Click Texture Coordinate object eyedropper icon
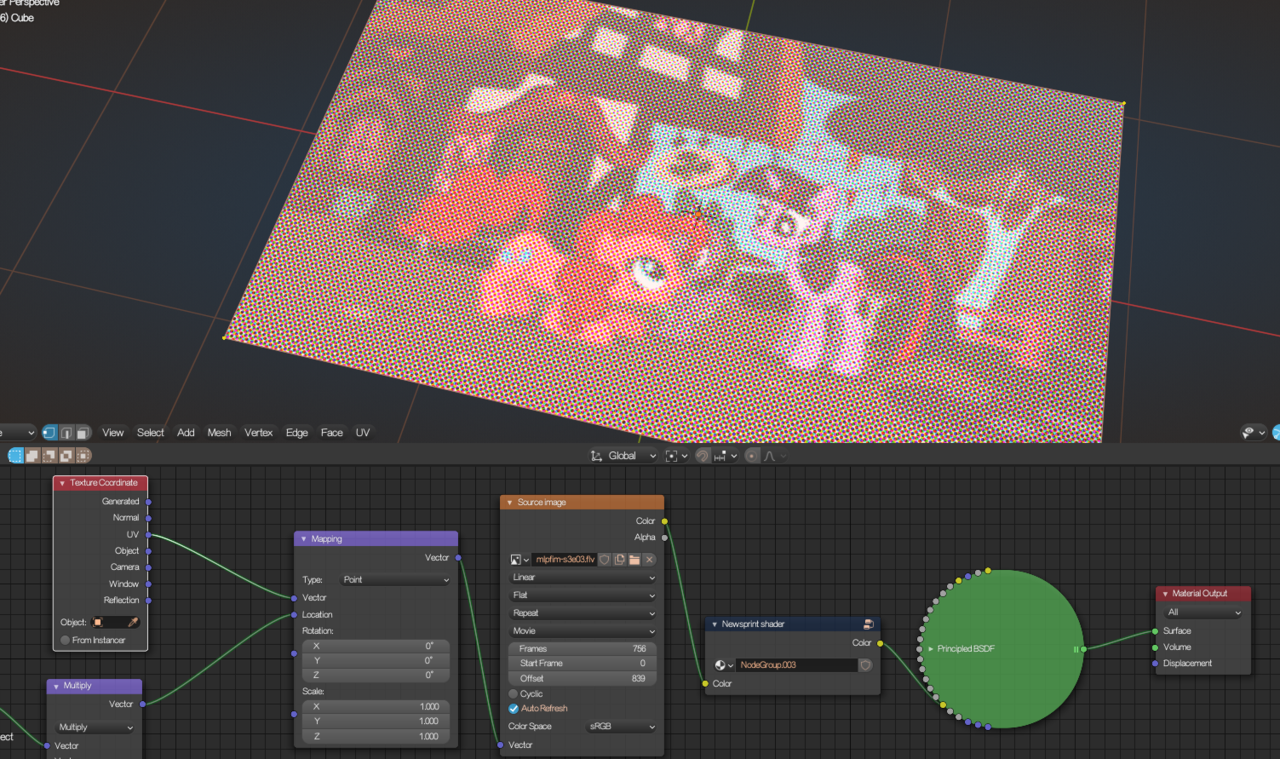The image size is (1280, 759). tap(132, 622)
